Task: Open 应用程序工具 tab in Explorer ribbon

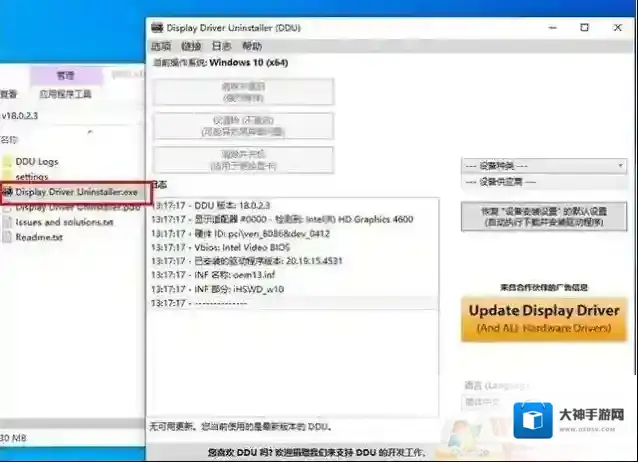Action: tap(65, 94)
